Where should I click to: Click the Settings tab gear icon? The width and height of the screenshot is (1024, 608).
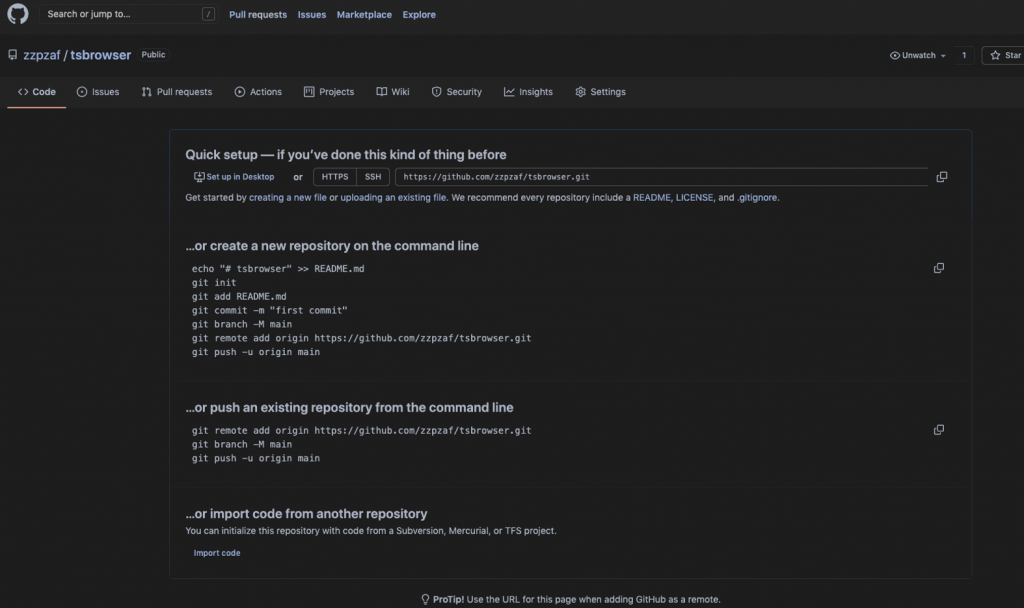[581, 92]
